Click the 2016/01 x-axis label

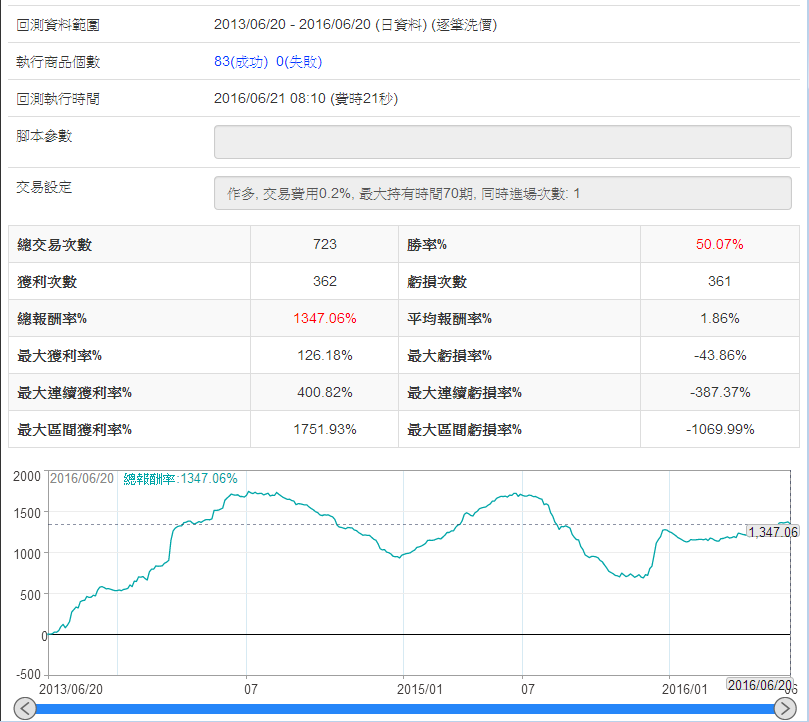pyautogui.click(x=685, y=689)
